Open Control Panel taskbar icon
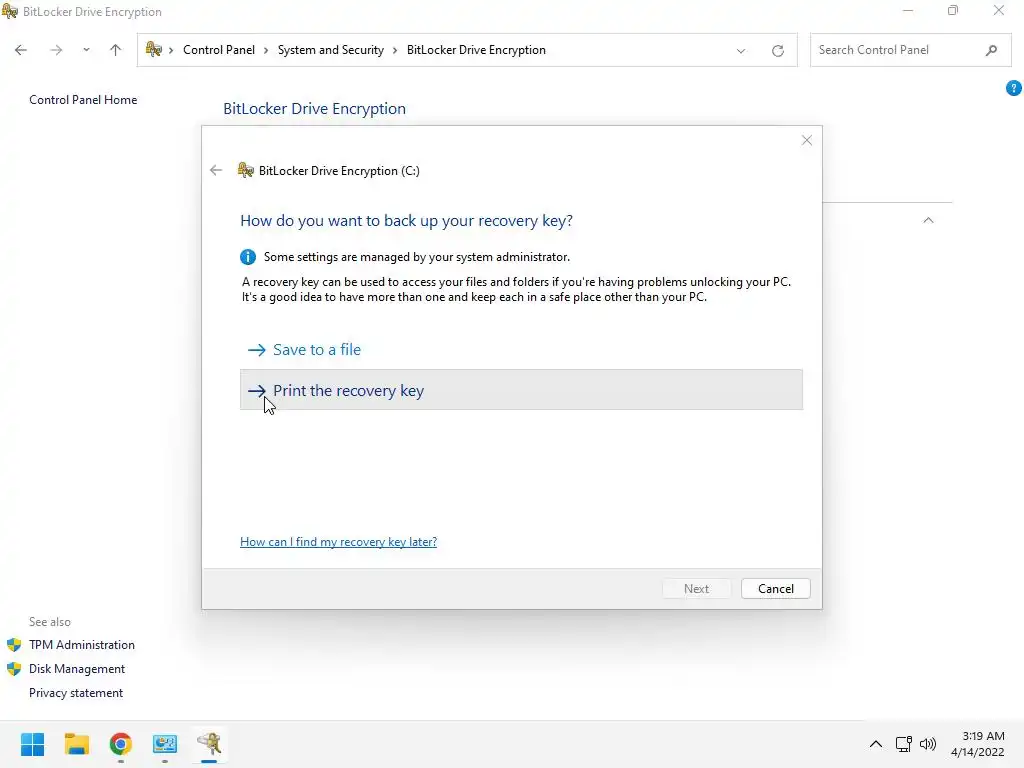The height and width of the screenshot is (768, 1024). click(165, 744)
